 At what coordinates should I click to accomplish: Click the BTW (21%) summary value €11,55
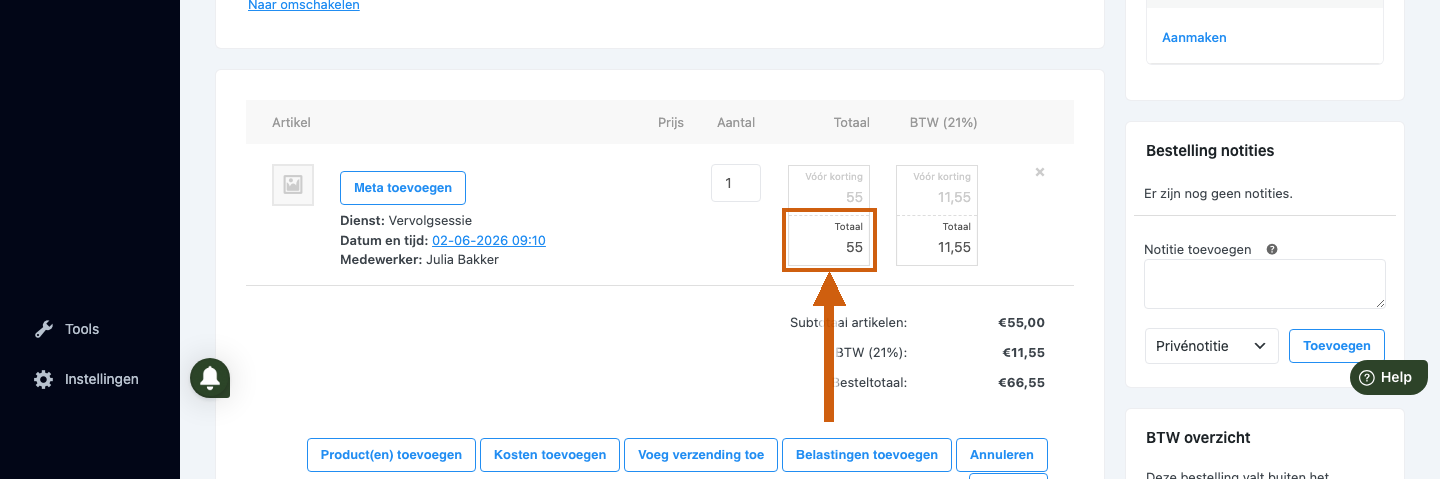(x=1024, y=352)
